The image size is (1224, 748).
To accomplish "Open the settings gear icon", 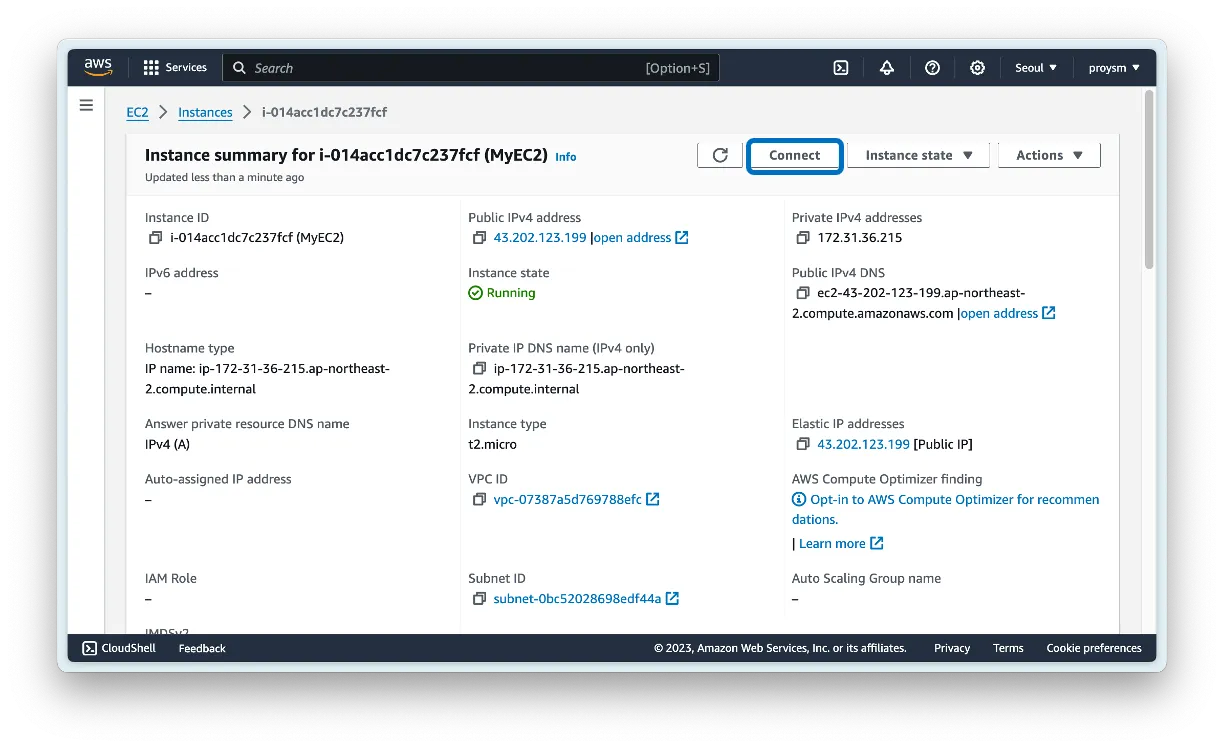I will 978,68.
